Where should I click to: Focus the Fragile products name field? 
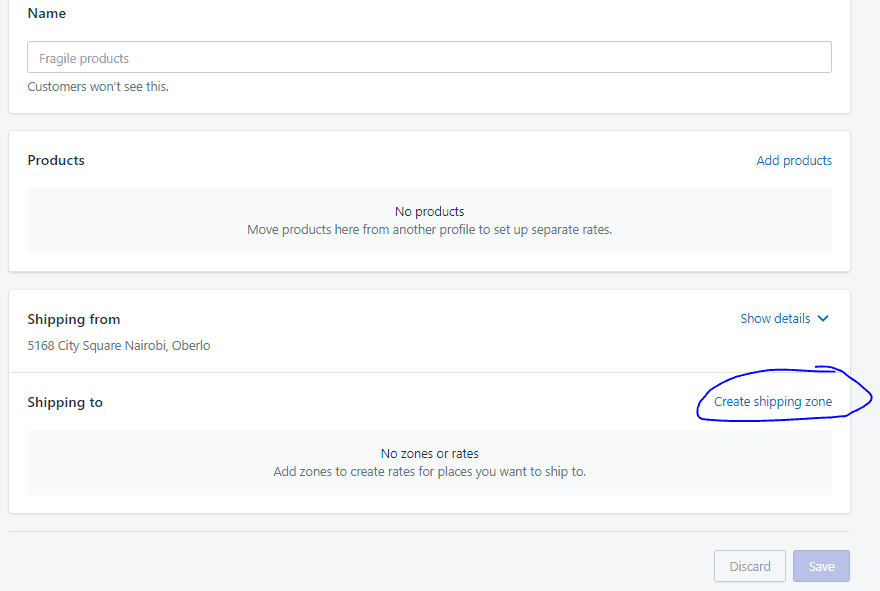(429, 57)
